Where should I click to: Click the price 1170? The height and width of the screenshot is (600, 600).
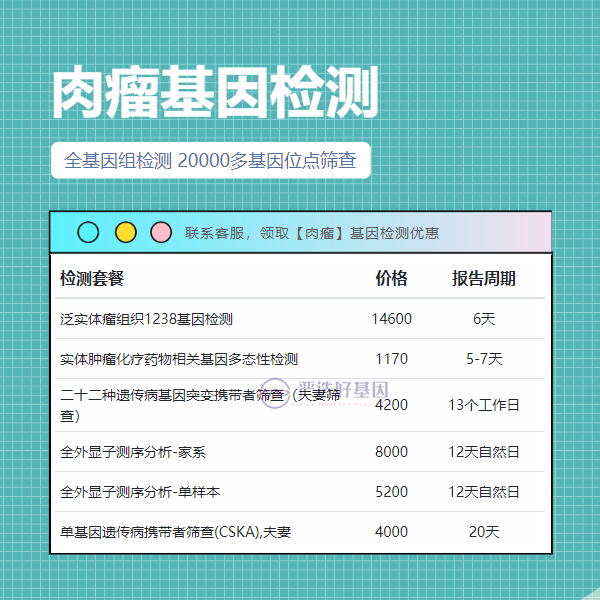point(391,359)
